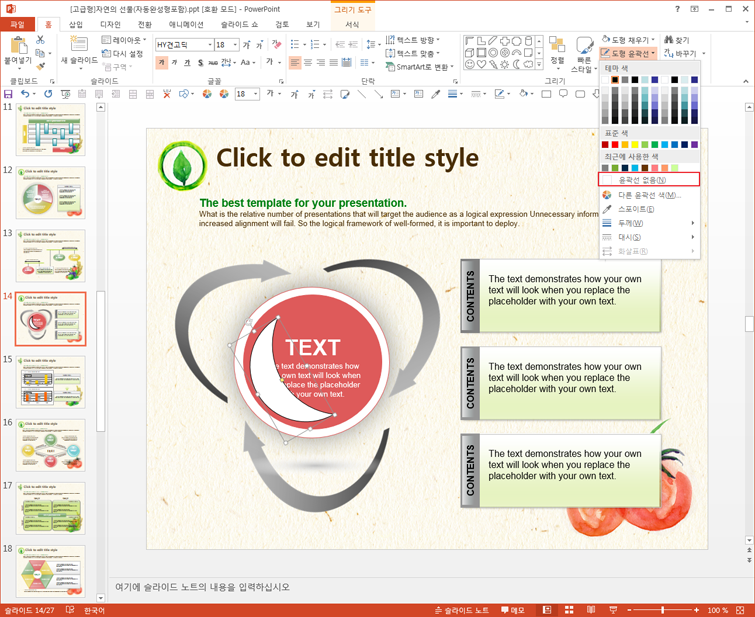This screenshot has height=617, width=755.
Task: Click Comments (메모) status bar button
Action: click(512, 610)
